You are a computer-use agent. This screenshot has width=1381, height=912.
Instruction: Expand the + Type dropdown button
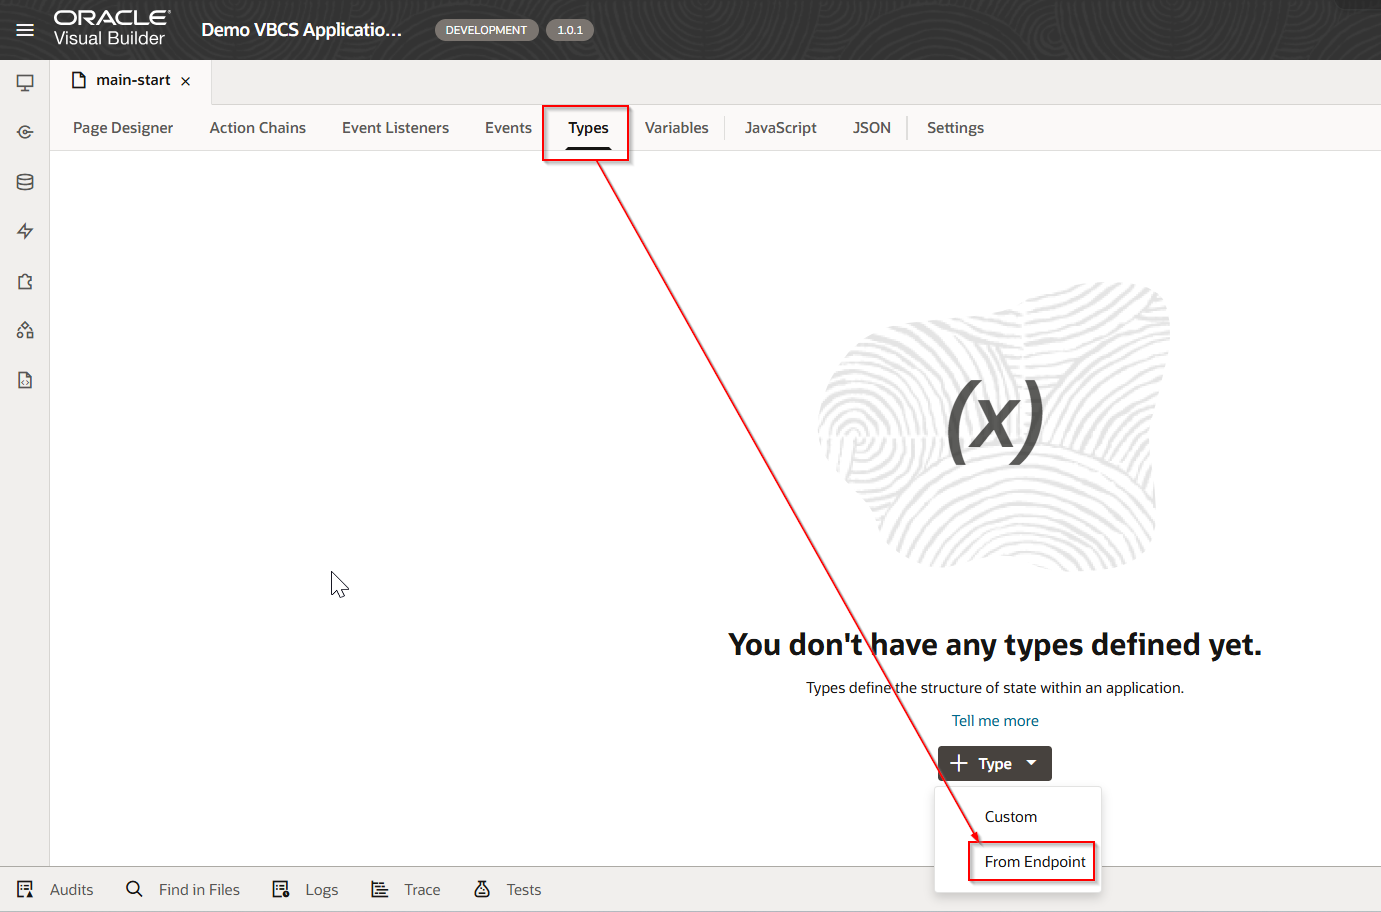(994, 764)
